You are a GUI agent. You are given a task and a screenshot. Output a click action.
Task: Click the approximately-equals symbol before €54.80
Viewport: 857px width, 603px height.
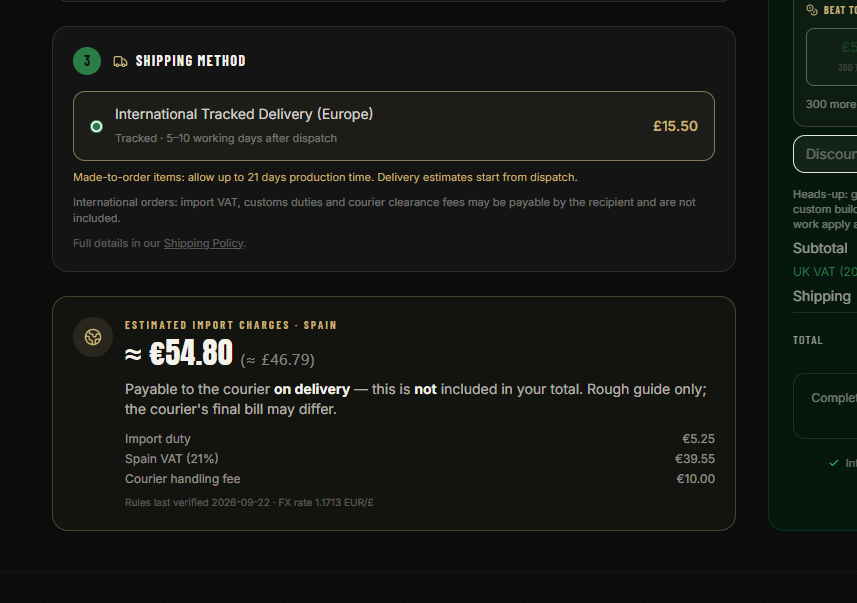[133, 354]
